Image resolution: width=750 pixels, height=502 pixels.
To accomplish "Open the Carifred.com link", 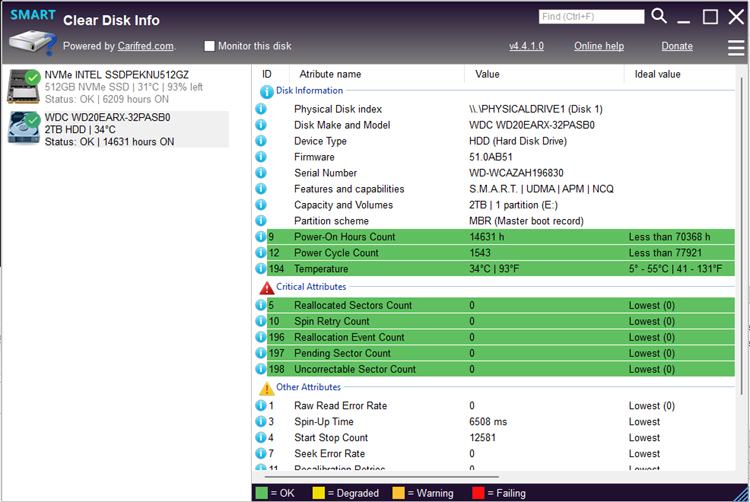I will point(148,46).
